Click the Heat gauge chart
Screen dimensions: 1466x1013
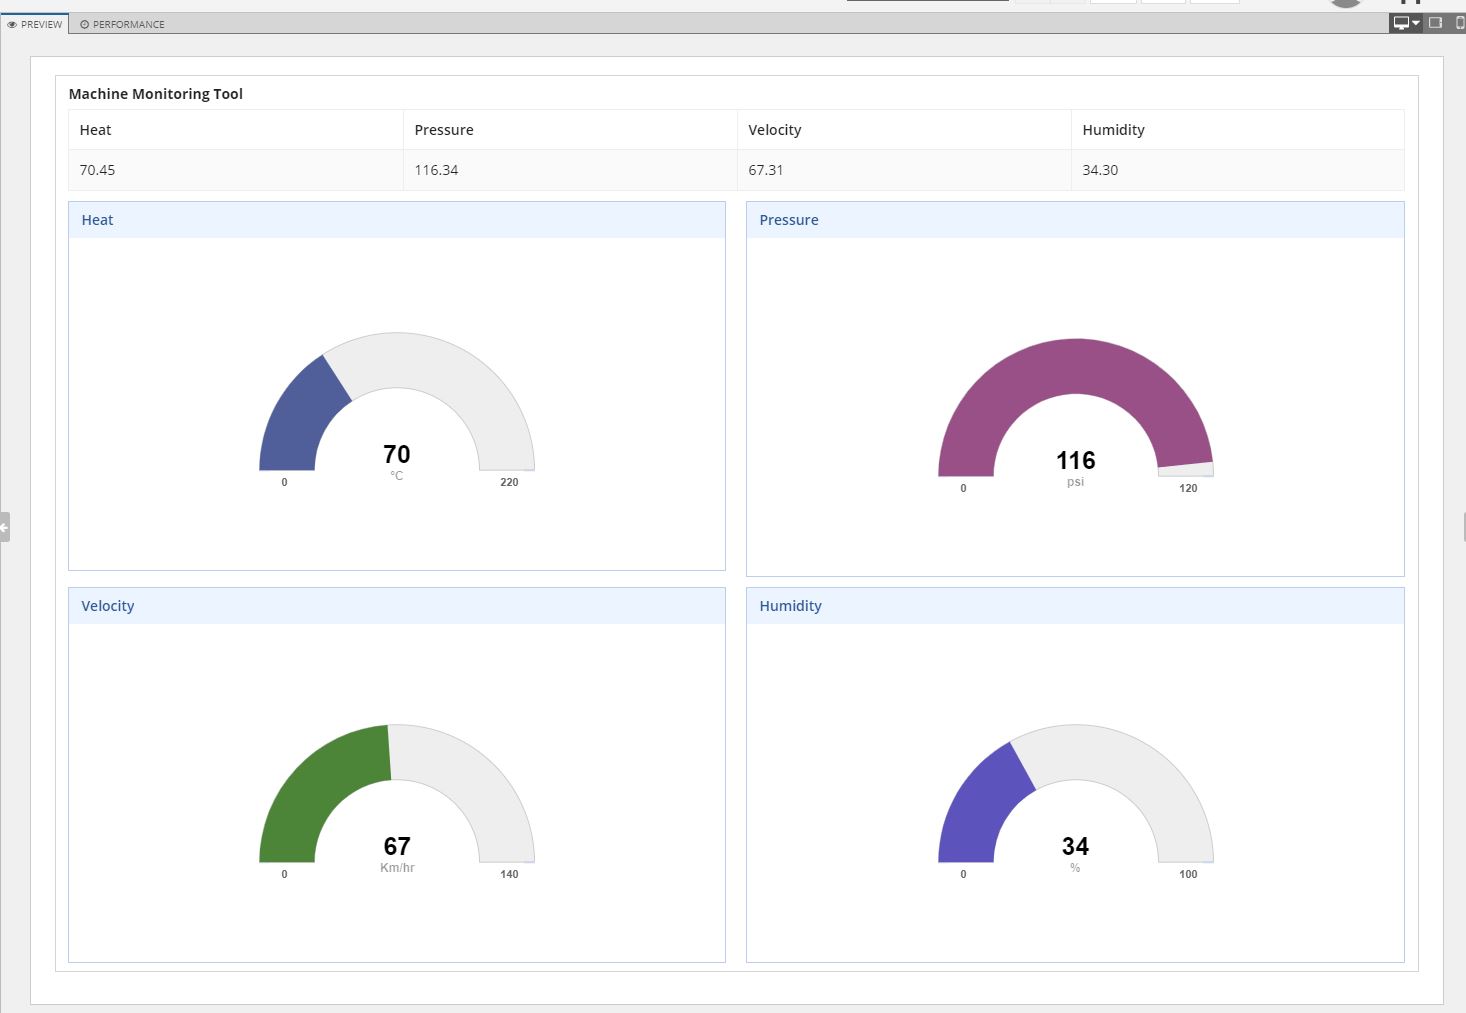tap(396, 410)
